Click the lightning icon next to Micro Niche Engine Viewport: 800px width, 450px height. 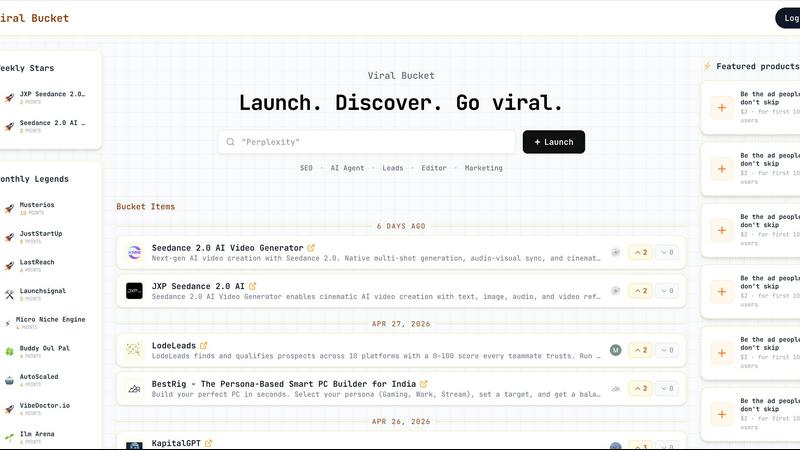click(7, 323)
